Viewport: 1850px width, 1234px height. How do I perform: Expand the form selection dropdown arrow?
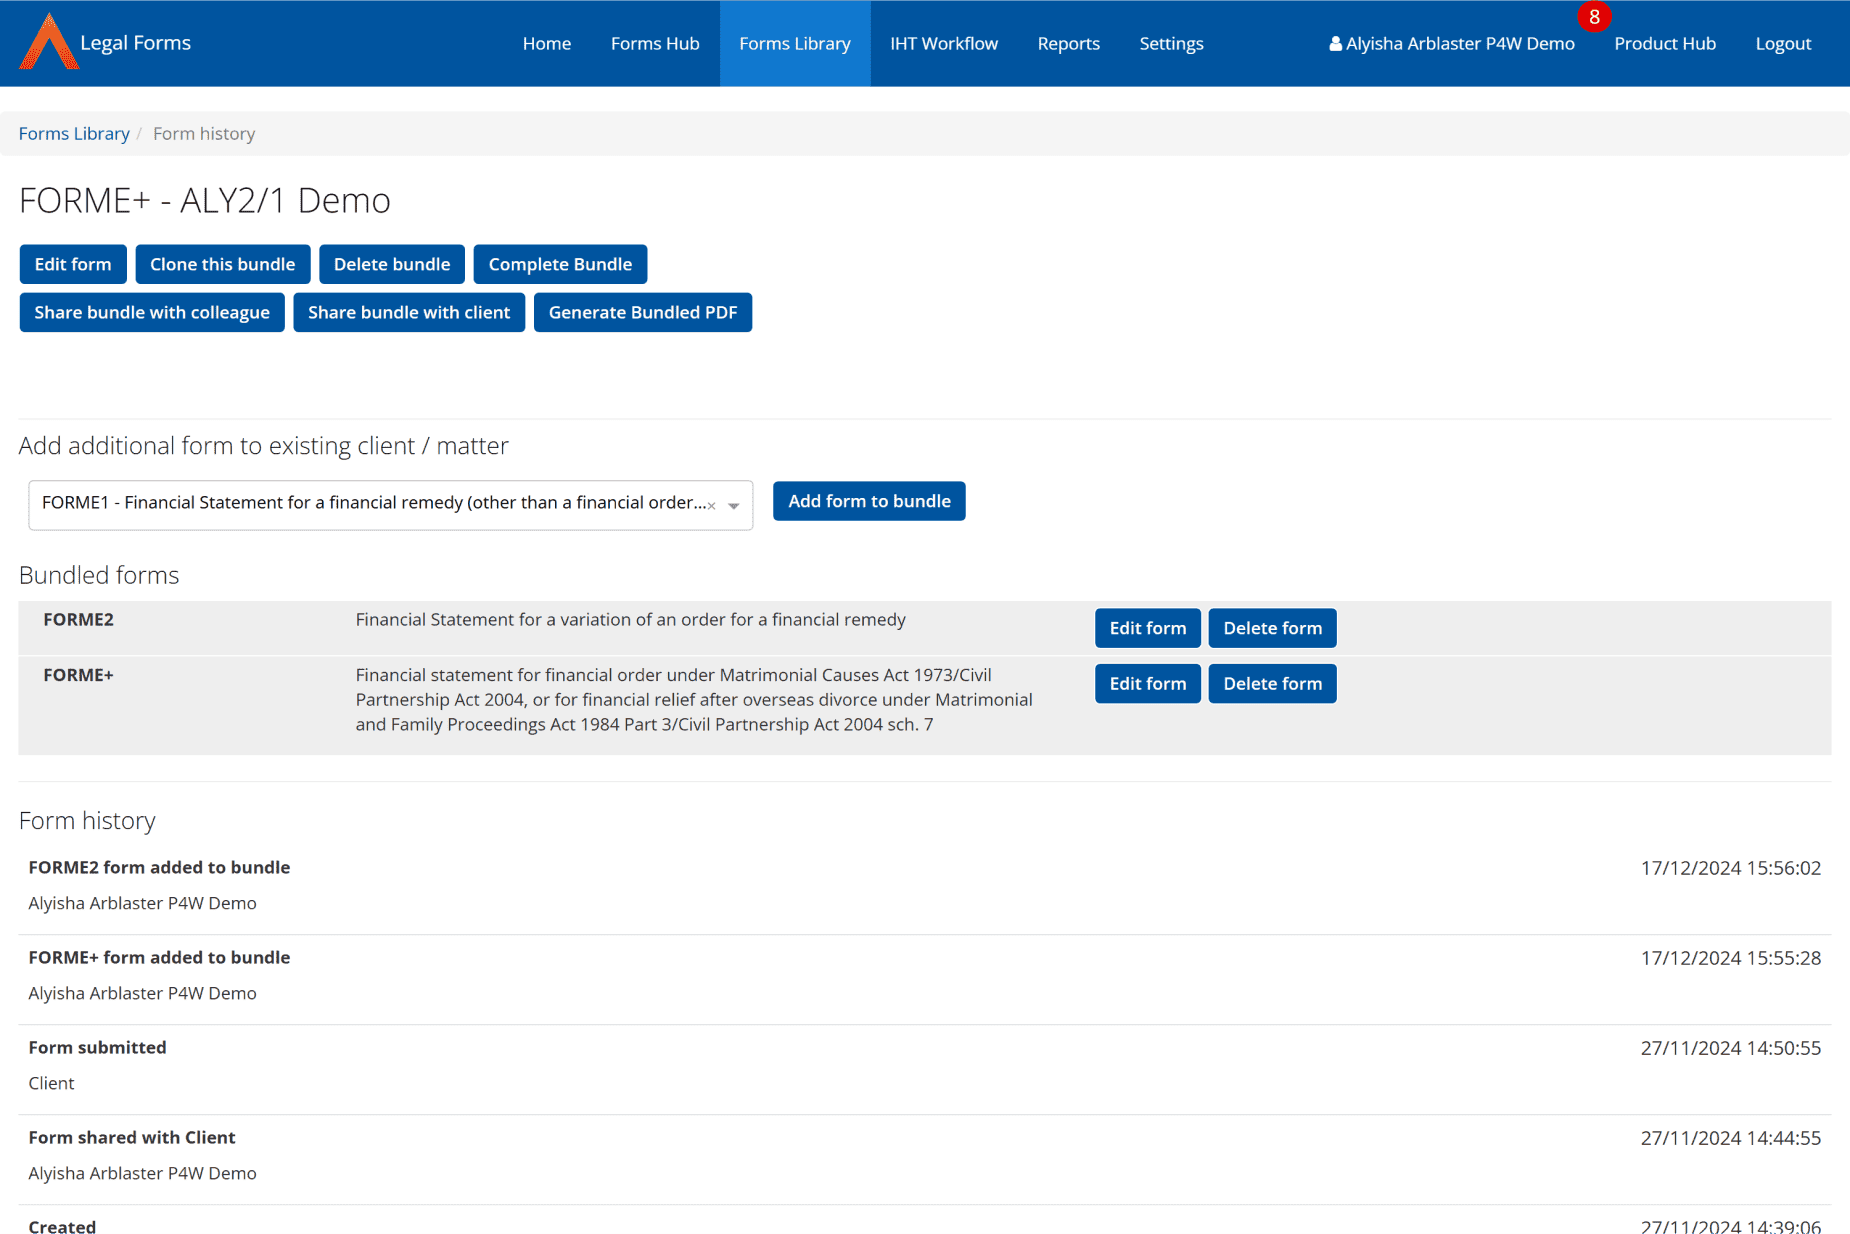[734, 506]
